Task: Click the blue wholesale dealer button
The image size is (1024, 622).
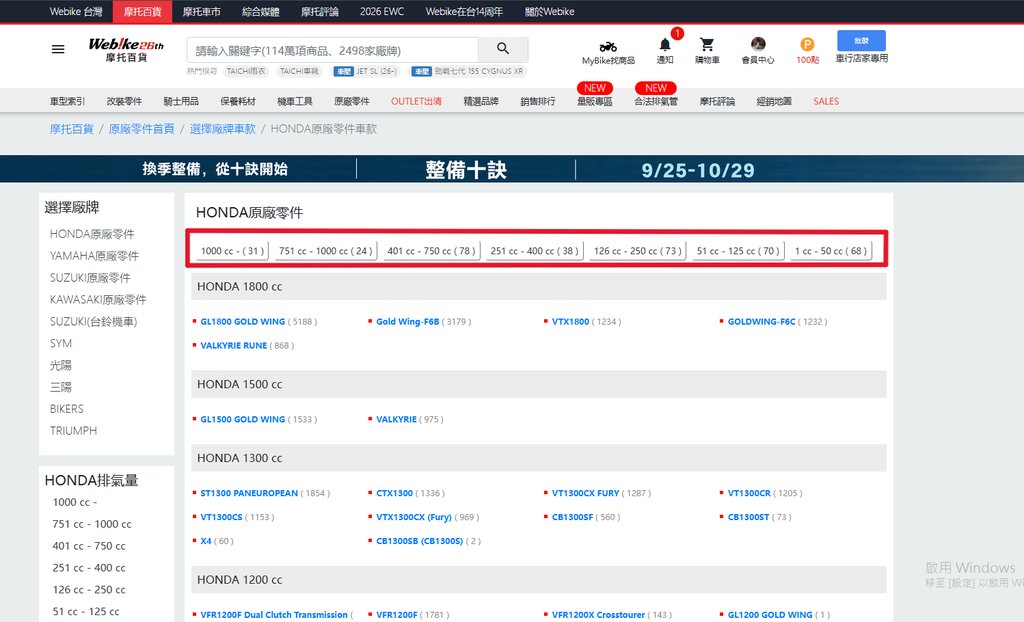Action: pos(861,41)
